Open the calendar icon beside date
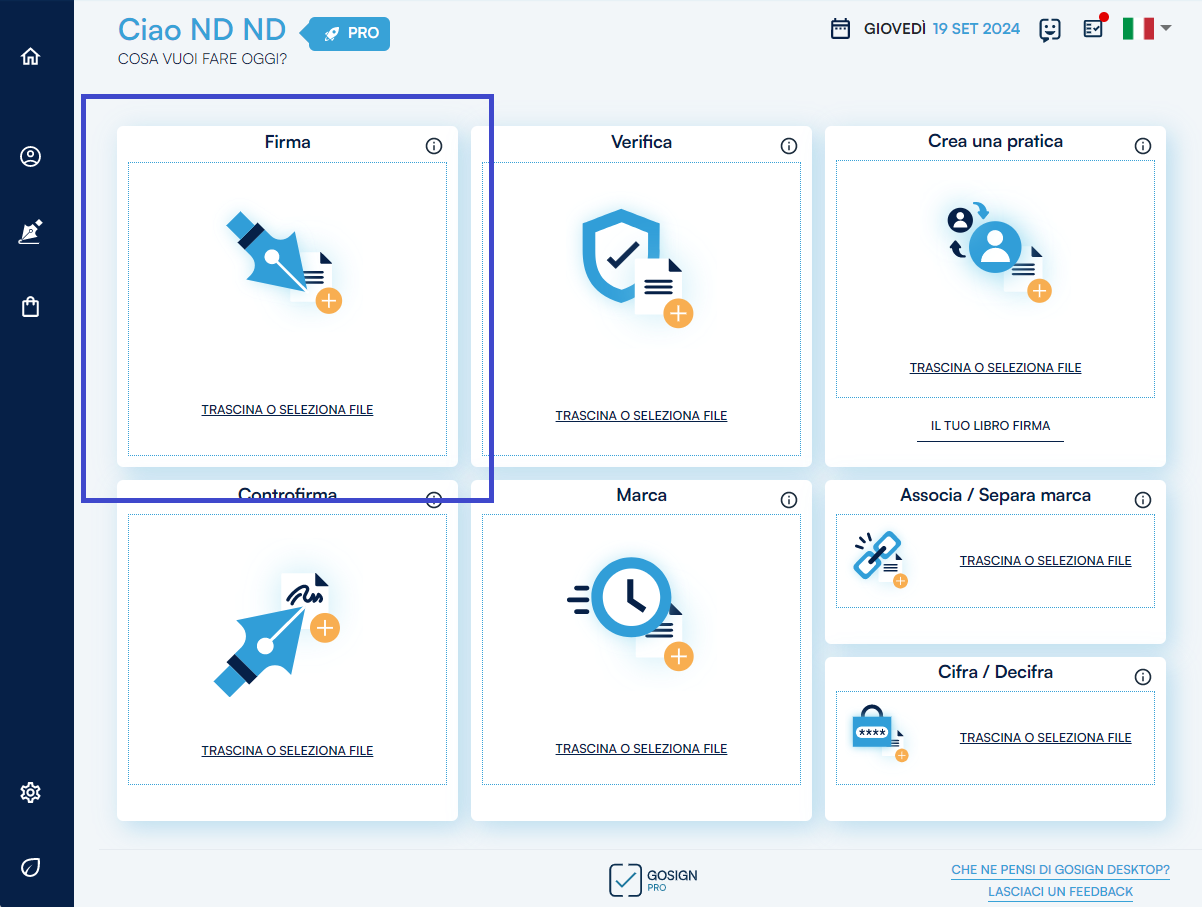The width and height of the screenshot is (1202, 907). click(841, 28)
